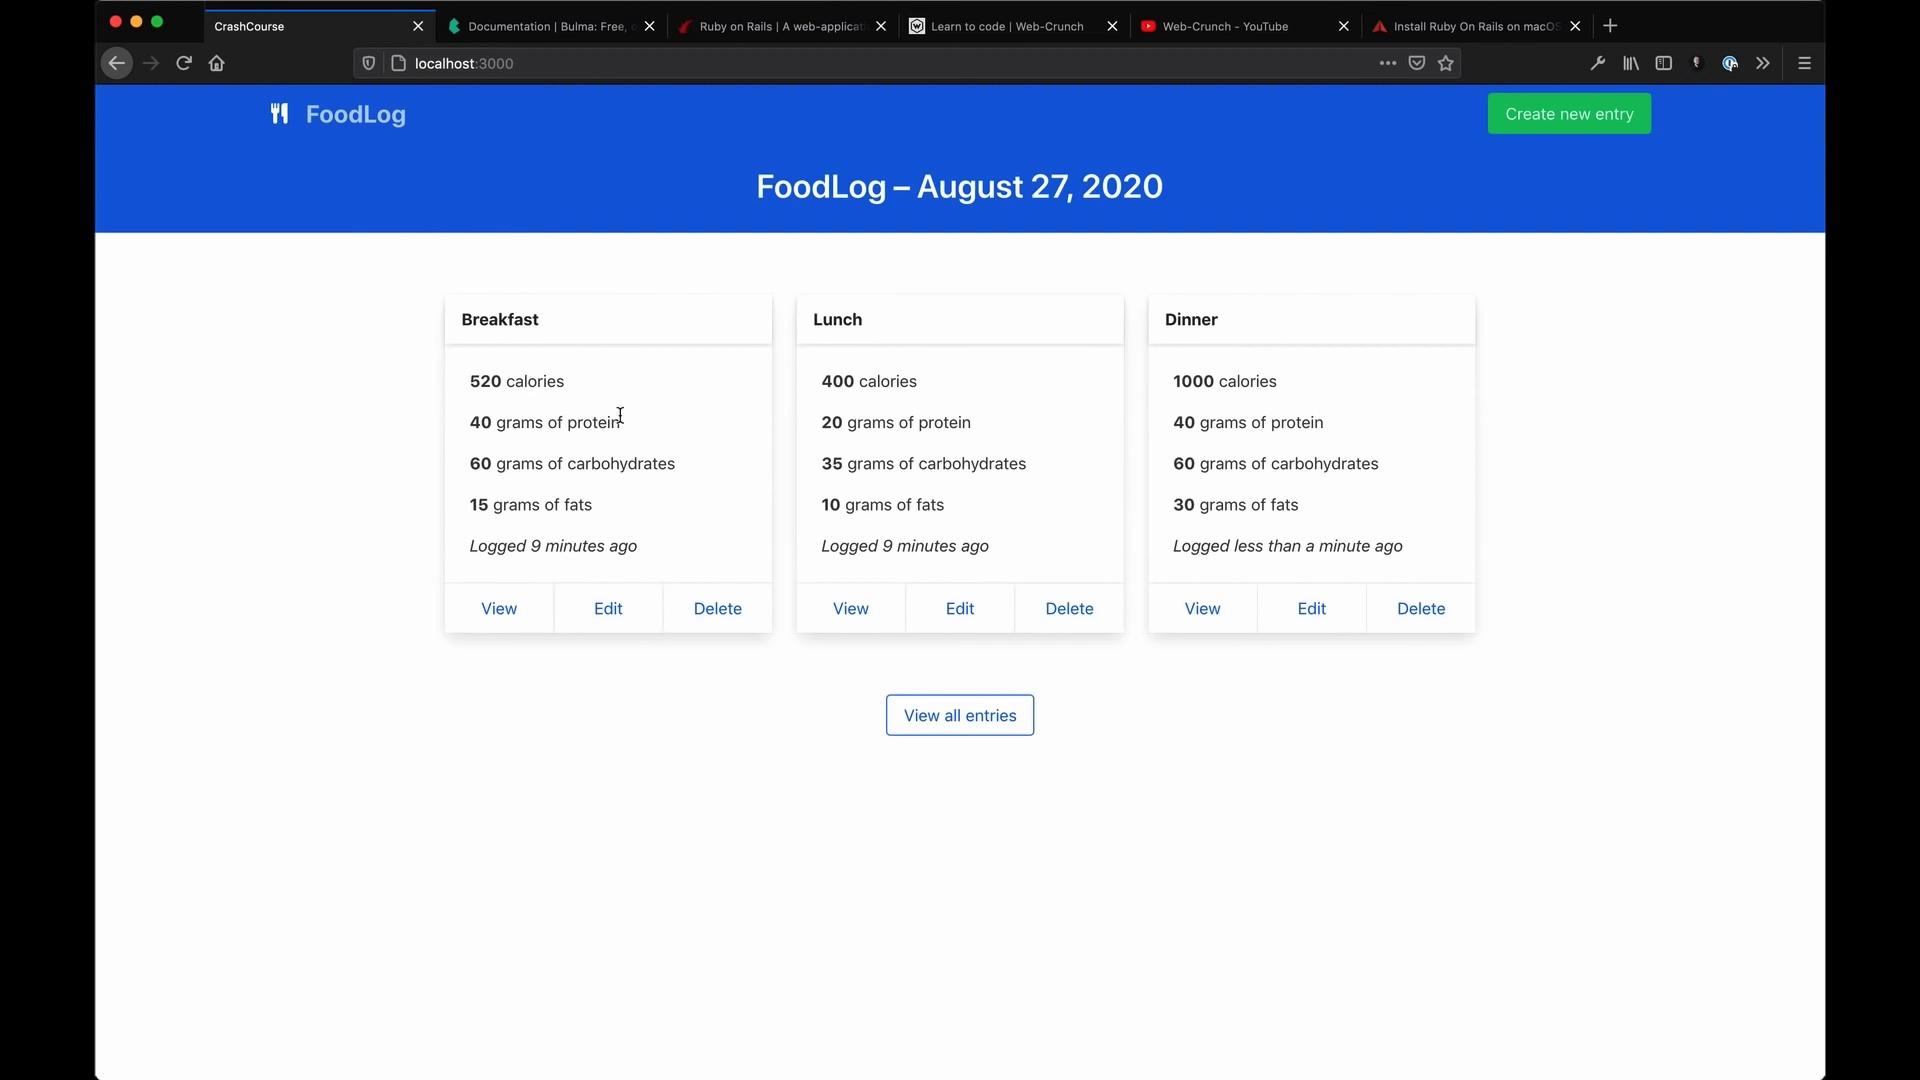Click the Delete button on Lunch card

coord(1069,608)
